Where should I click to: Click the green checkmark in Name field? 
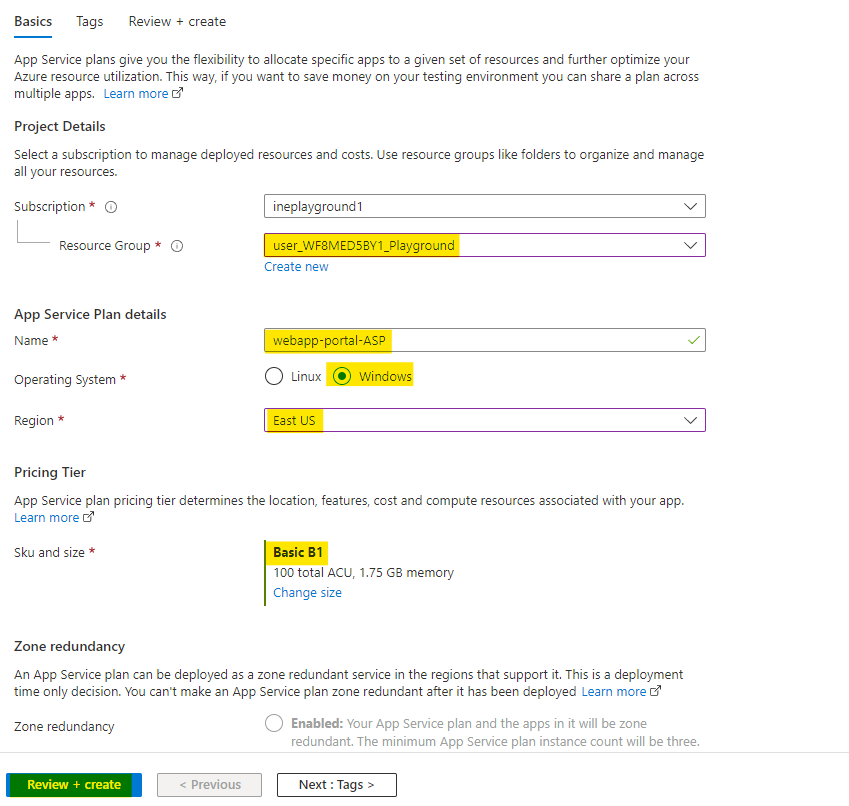coord(693,340)
